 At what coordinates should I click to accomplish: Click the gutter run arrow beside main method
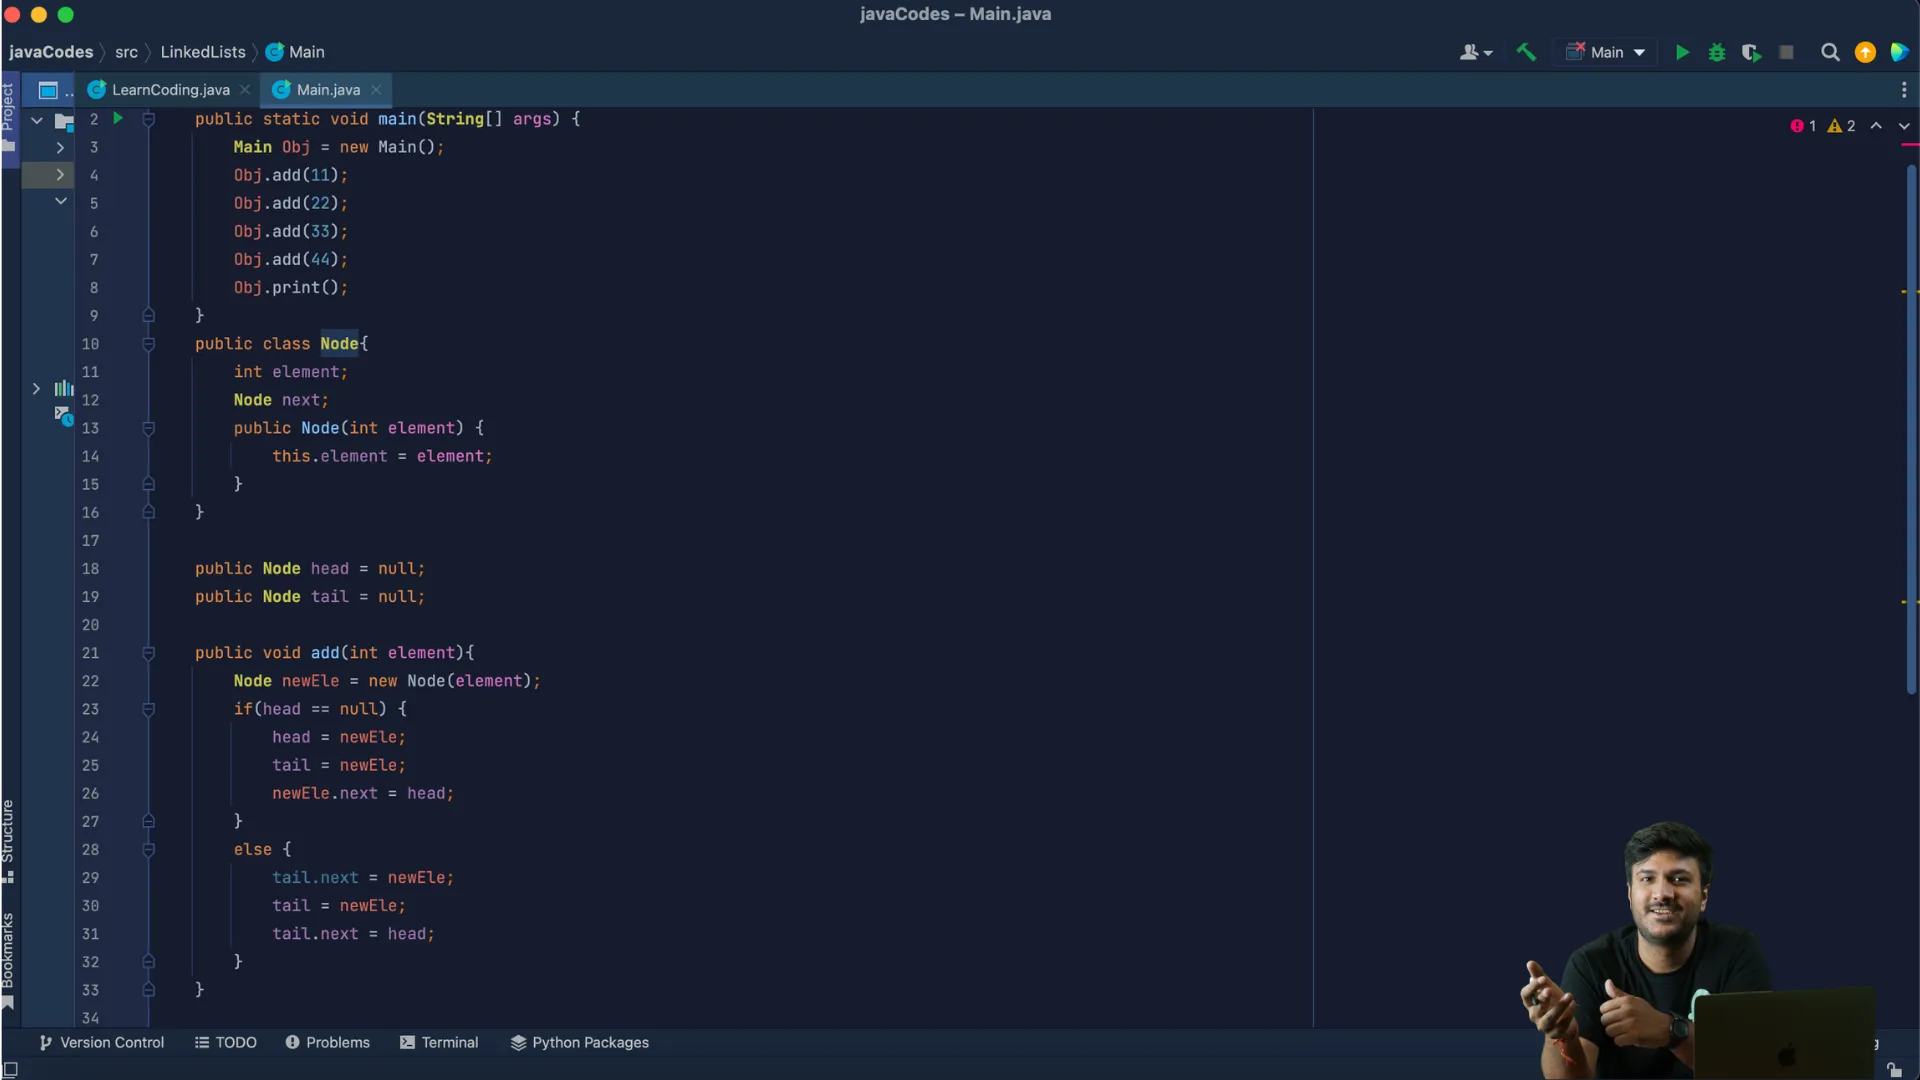coord(118,118)
